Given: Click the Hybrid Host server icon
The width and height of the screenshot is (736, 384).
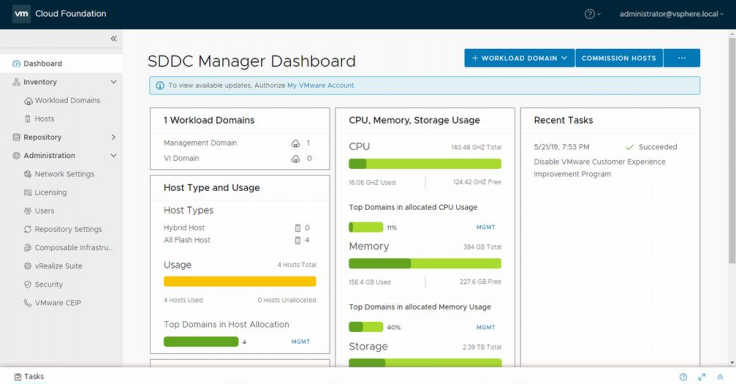Looking at the screenshot, I should click(x=297, y=228).
